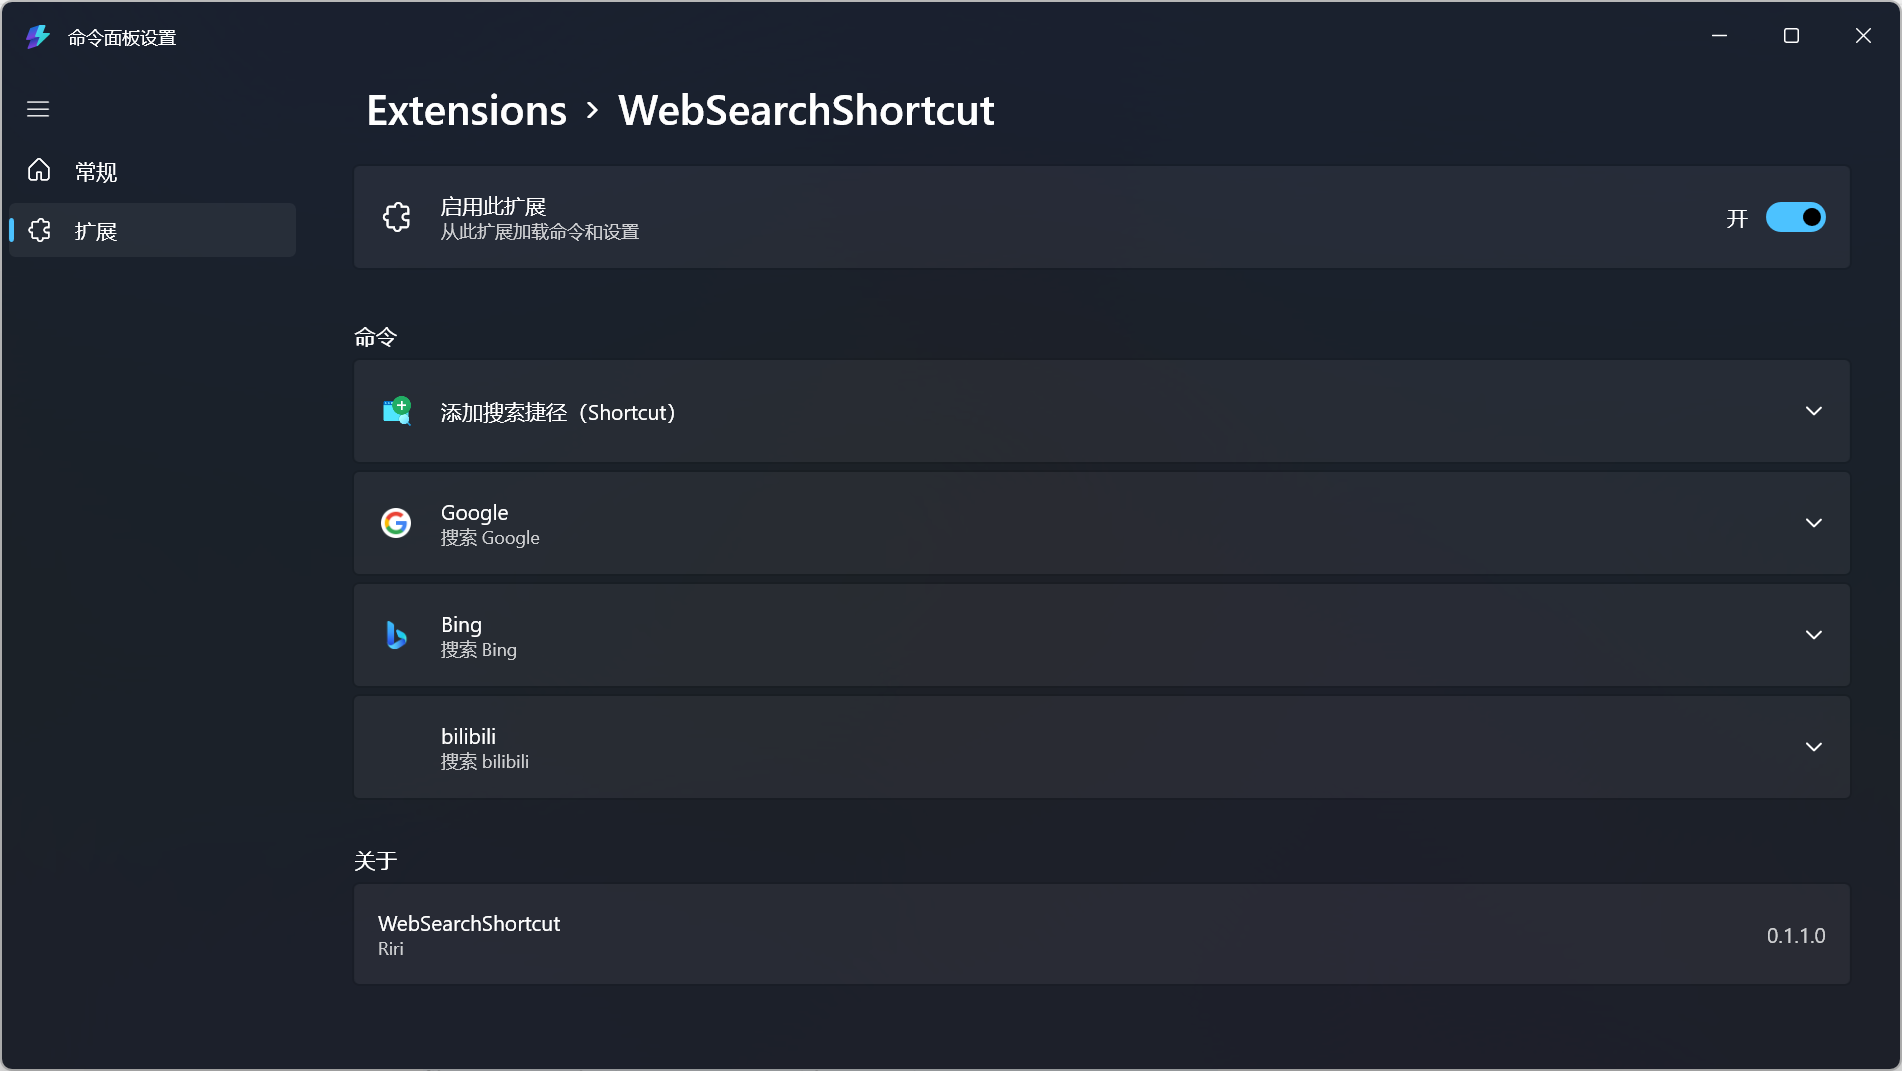Image resolution: width=1902 pixels, height=1071 pixels.
Task: Disable the 启用此扩展 toggle switch
Action: (1795, 217)
